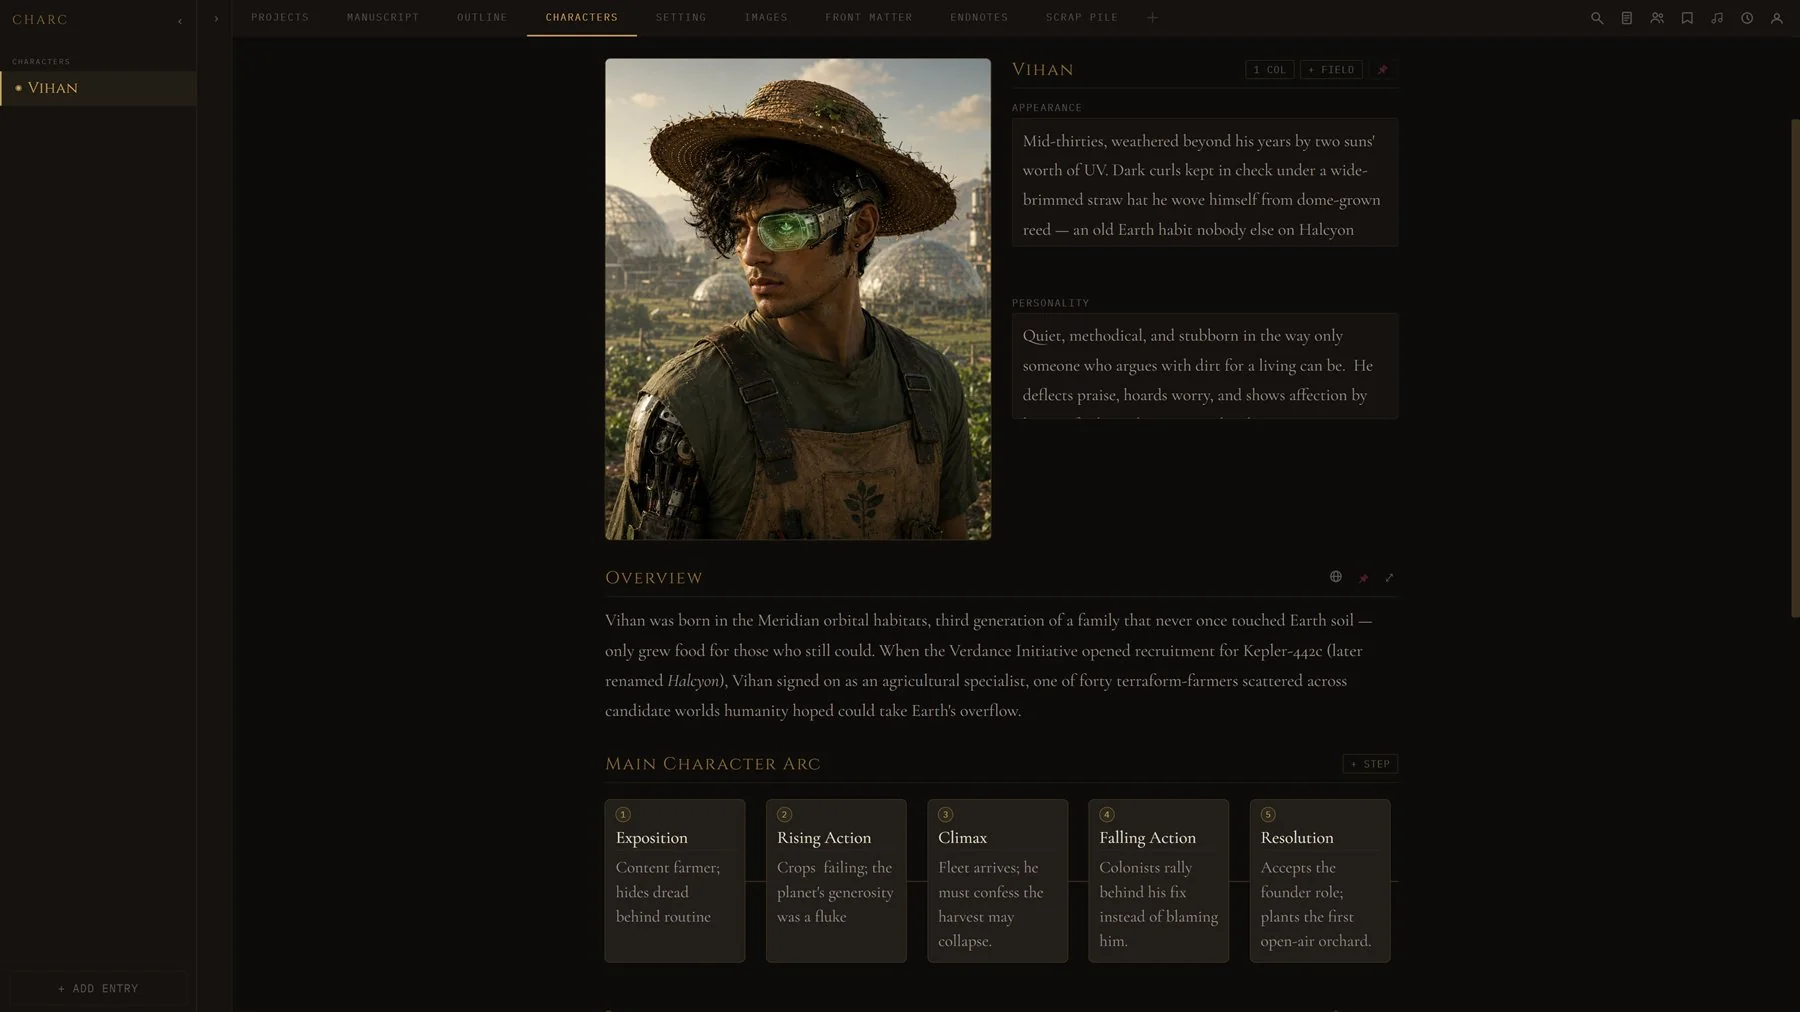The height and width of the screenshot is (1012, 1800).
Task: Click the page vertical scrollbar
Action: coord(1795,368)
